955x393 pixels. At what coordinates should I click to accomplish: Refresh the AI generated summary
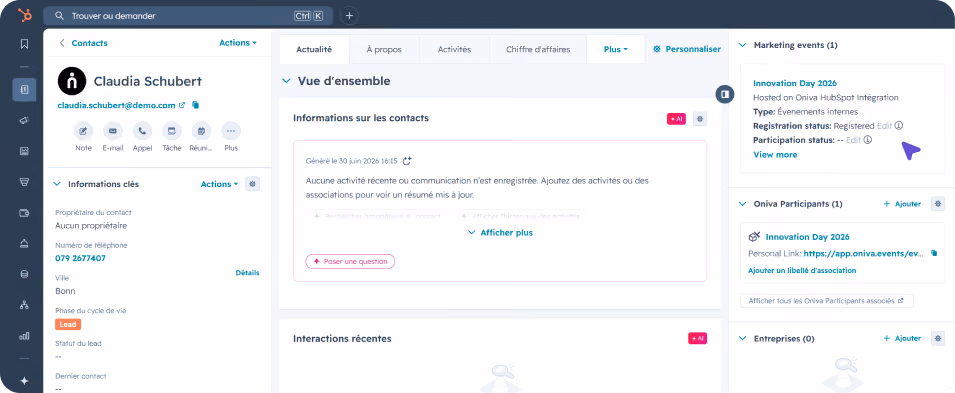(407, 161)
